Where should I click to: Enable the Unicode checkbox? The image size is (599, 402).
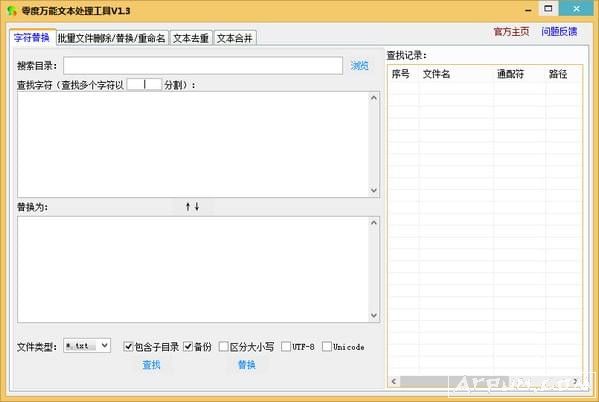(x=327, y=347)
